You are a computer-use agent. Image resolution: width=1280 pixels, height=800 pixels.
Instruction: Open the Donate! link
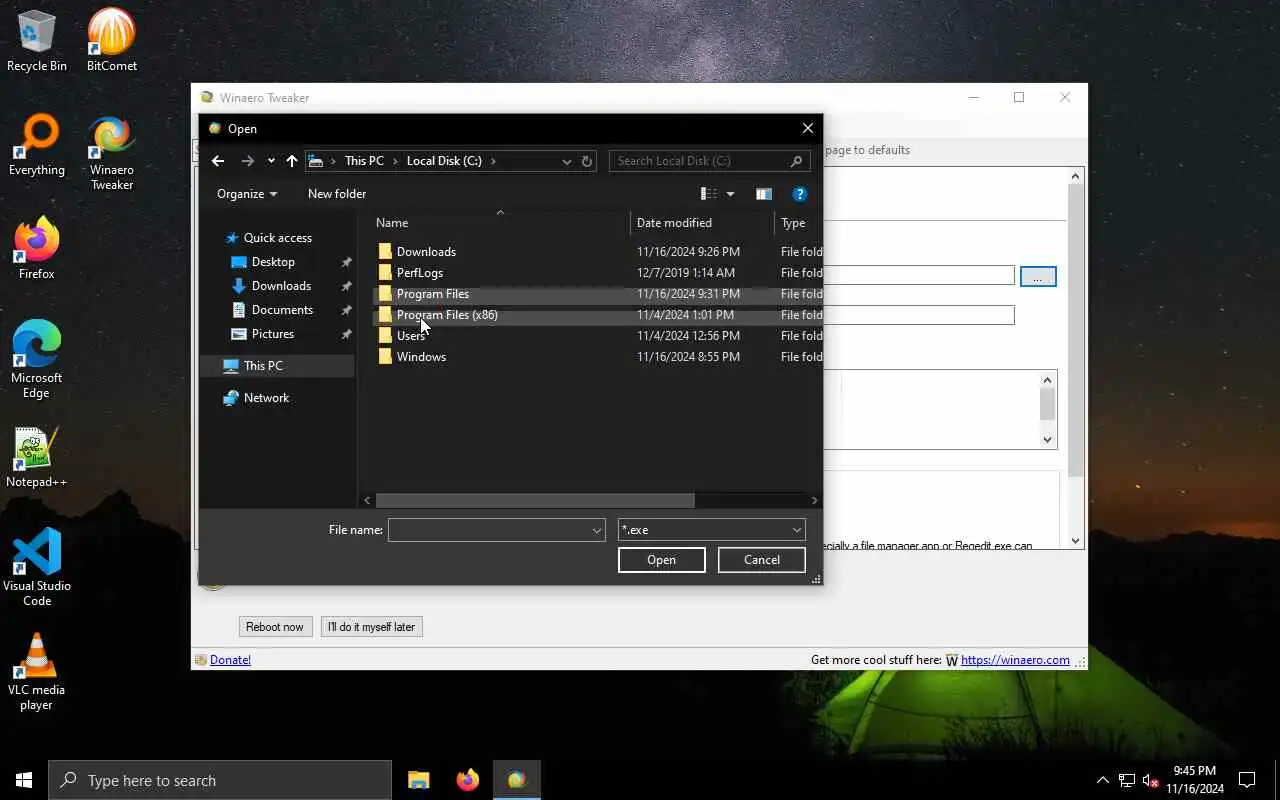click(x=230, y=660)
